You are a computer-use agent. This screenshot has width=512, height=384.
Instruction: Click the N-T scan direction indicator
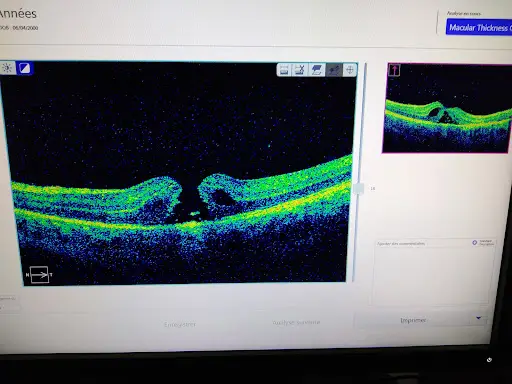point(39,275)
